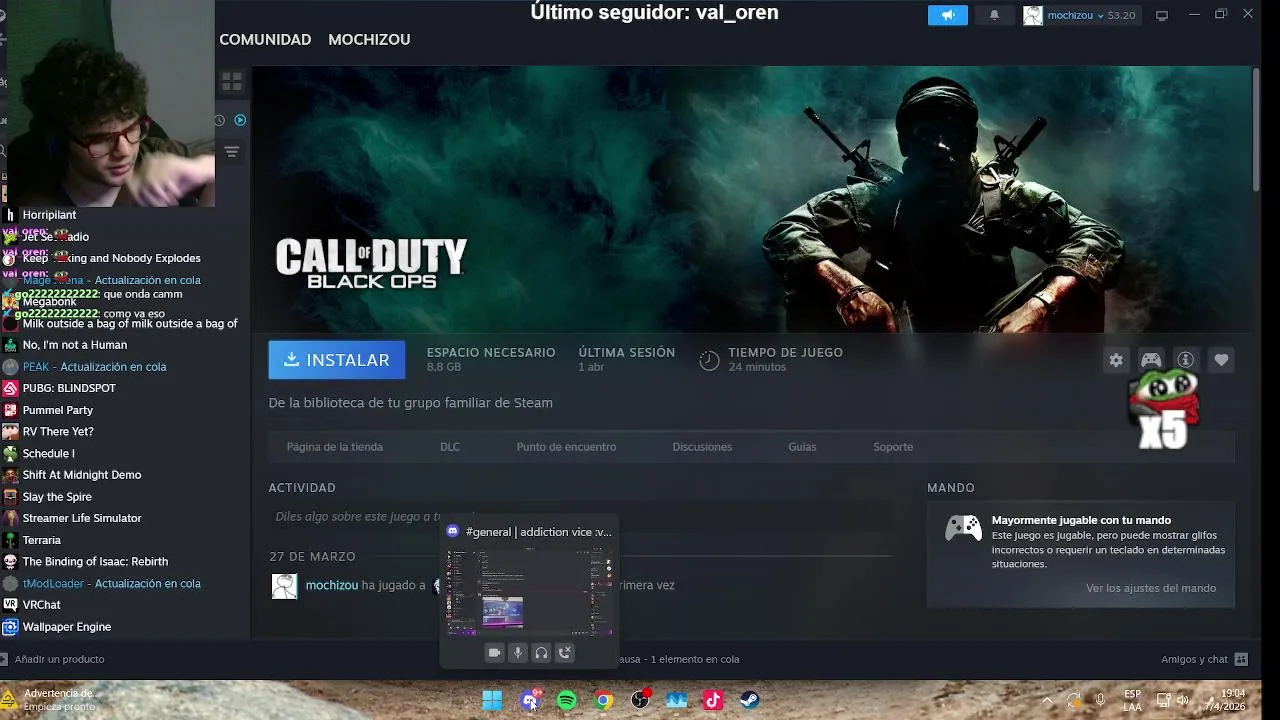Mute microphone in Discord preview toolbar
Screen dimensions: 1280x720
tap(517, 653)
